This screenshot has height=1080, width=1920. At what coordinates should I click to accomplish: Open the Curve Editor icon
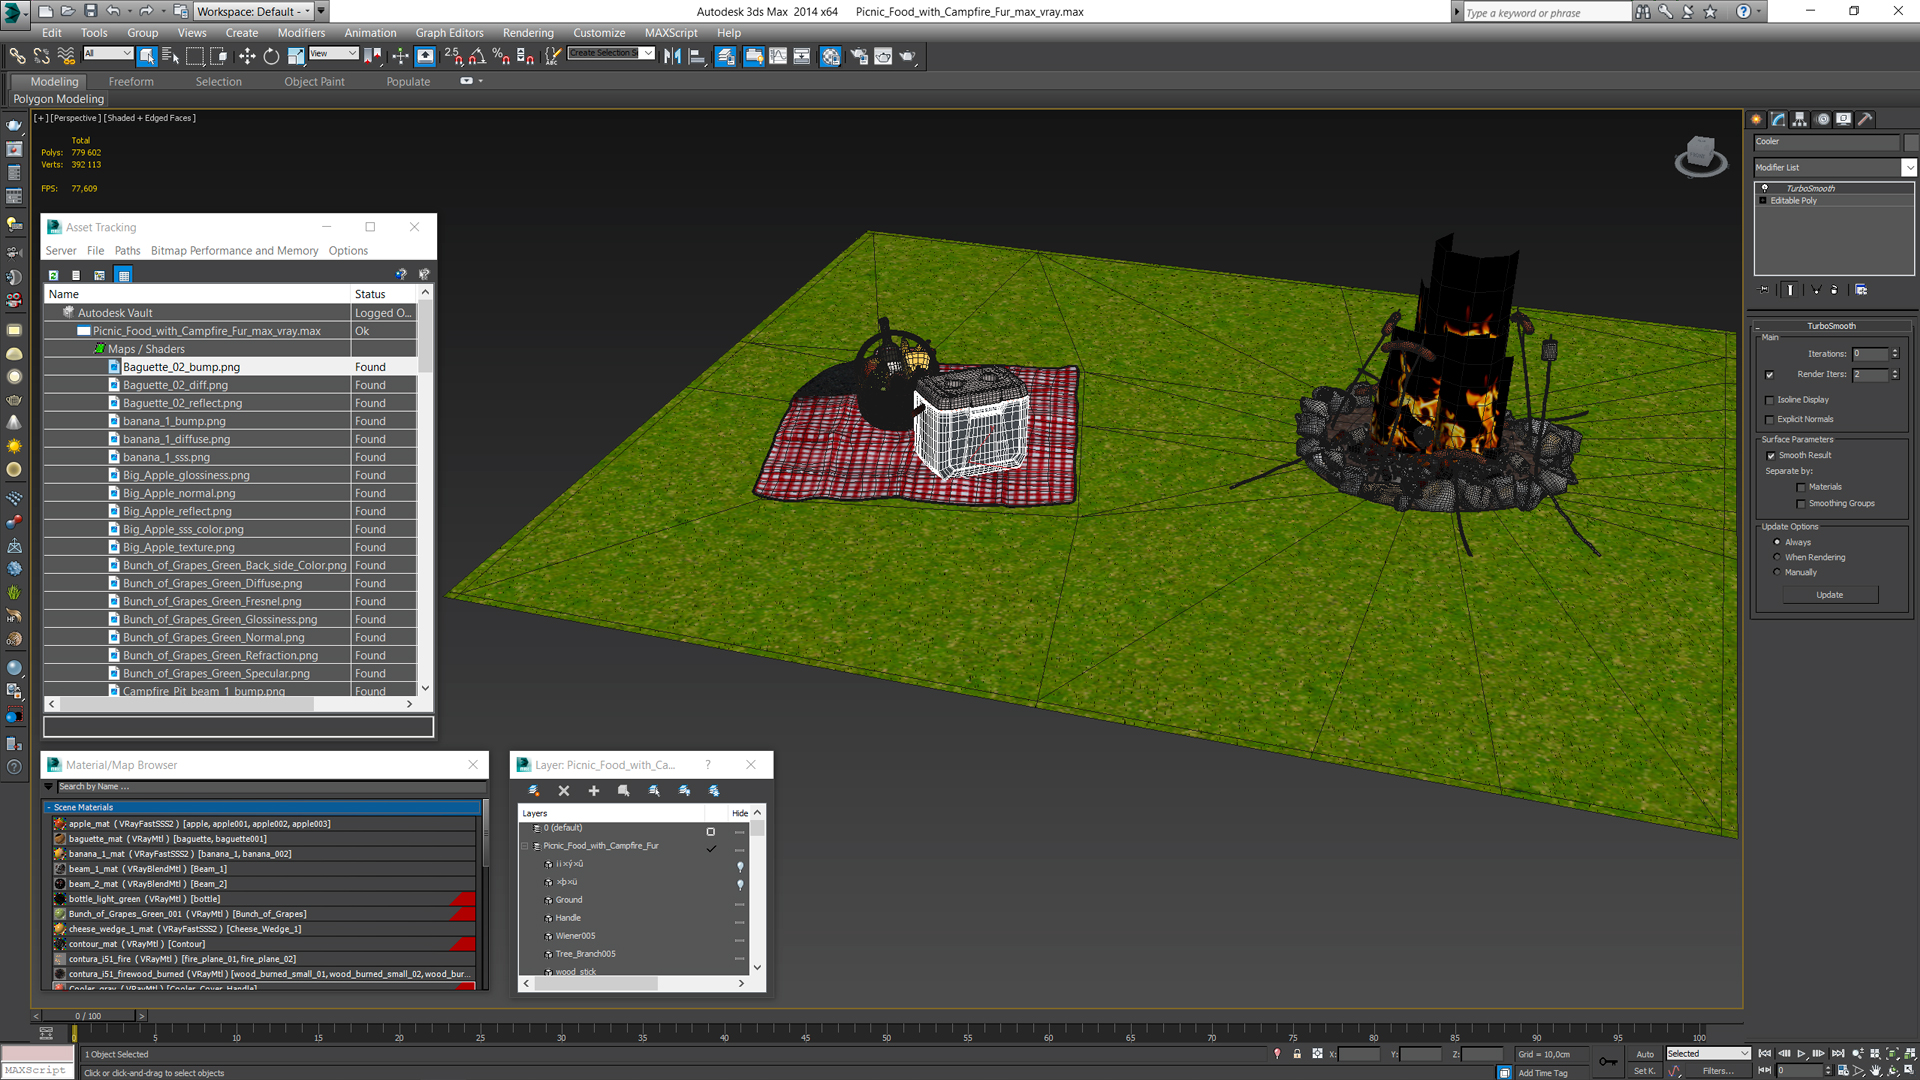778,56
